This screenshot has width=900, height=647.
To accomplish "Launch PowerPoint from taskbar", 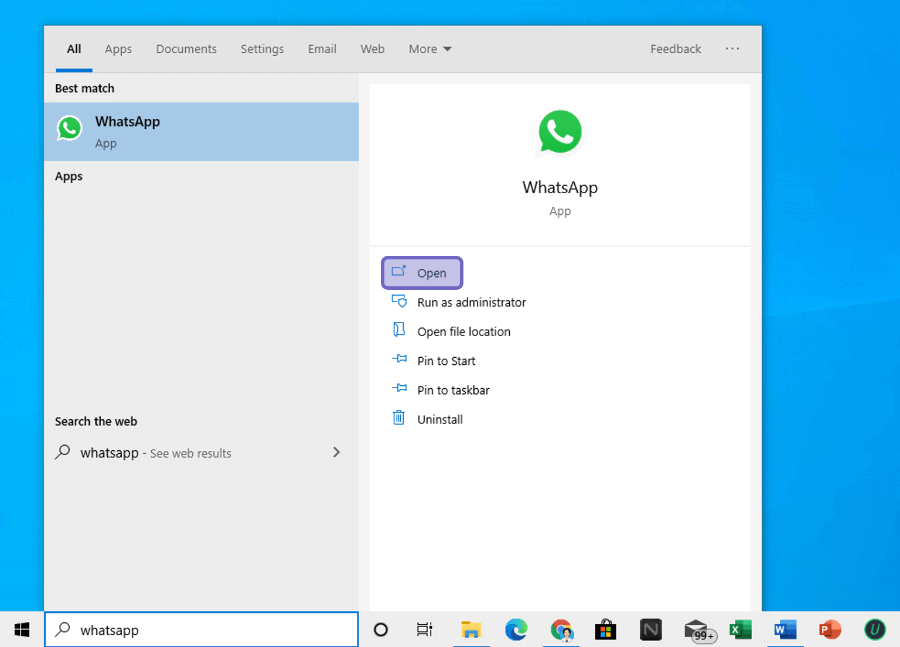I will [829, 630].
